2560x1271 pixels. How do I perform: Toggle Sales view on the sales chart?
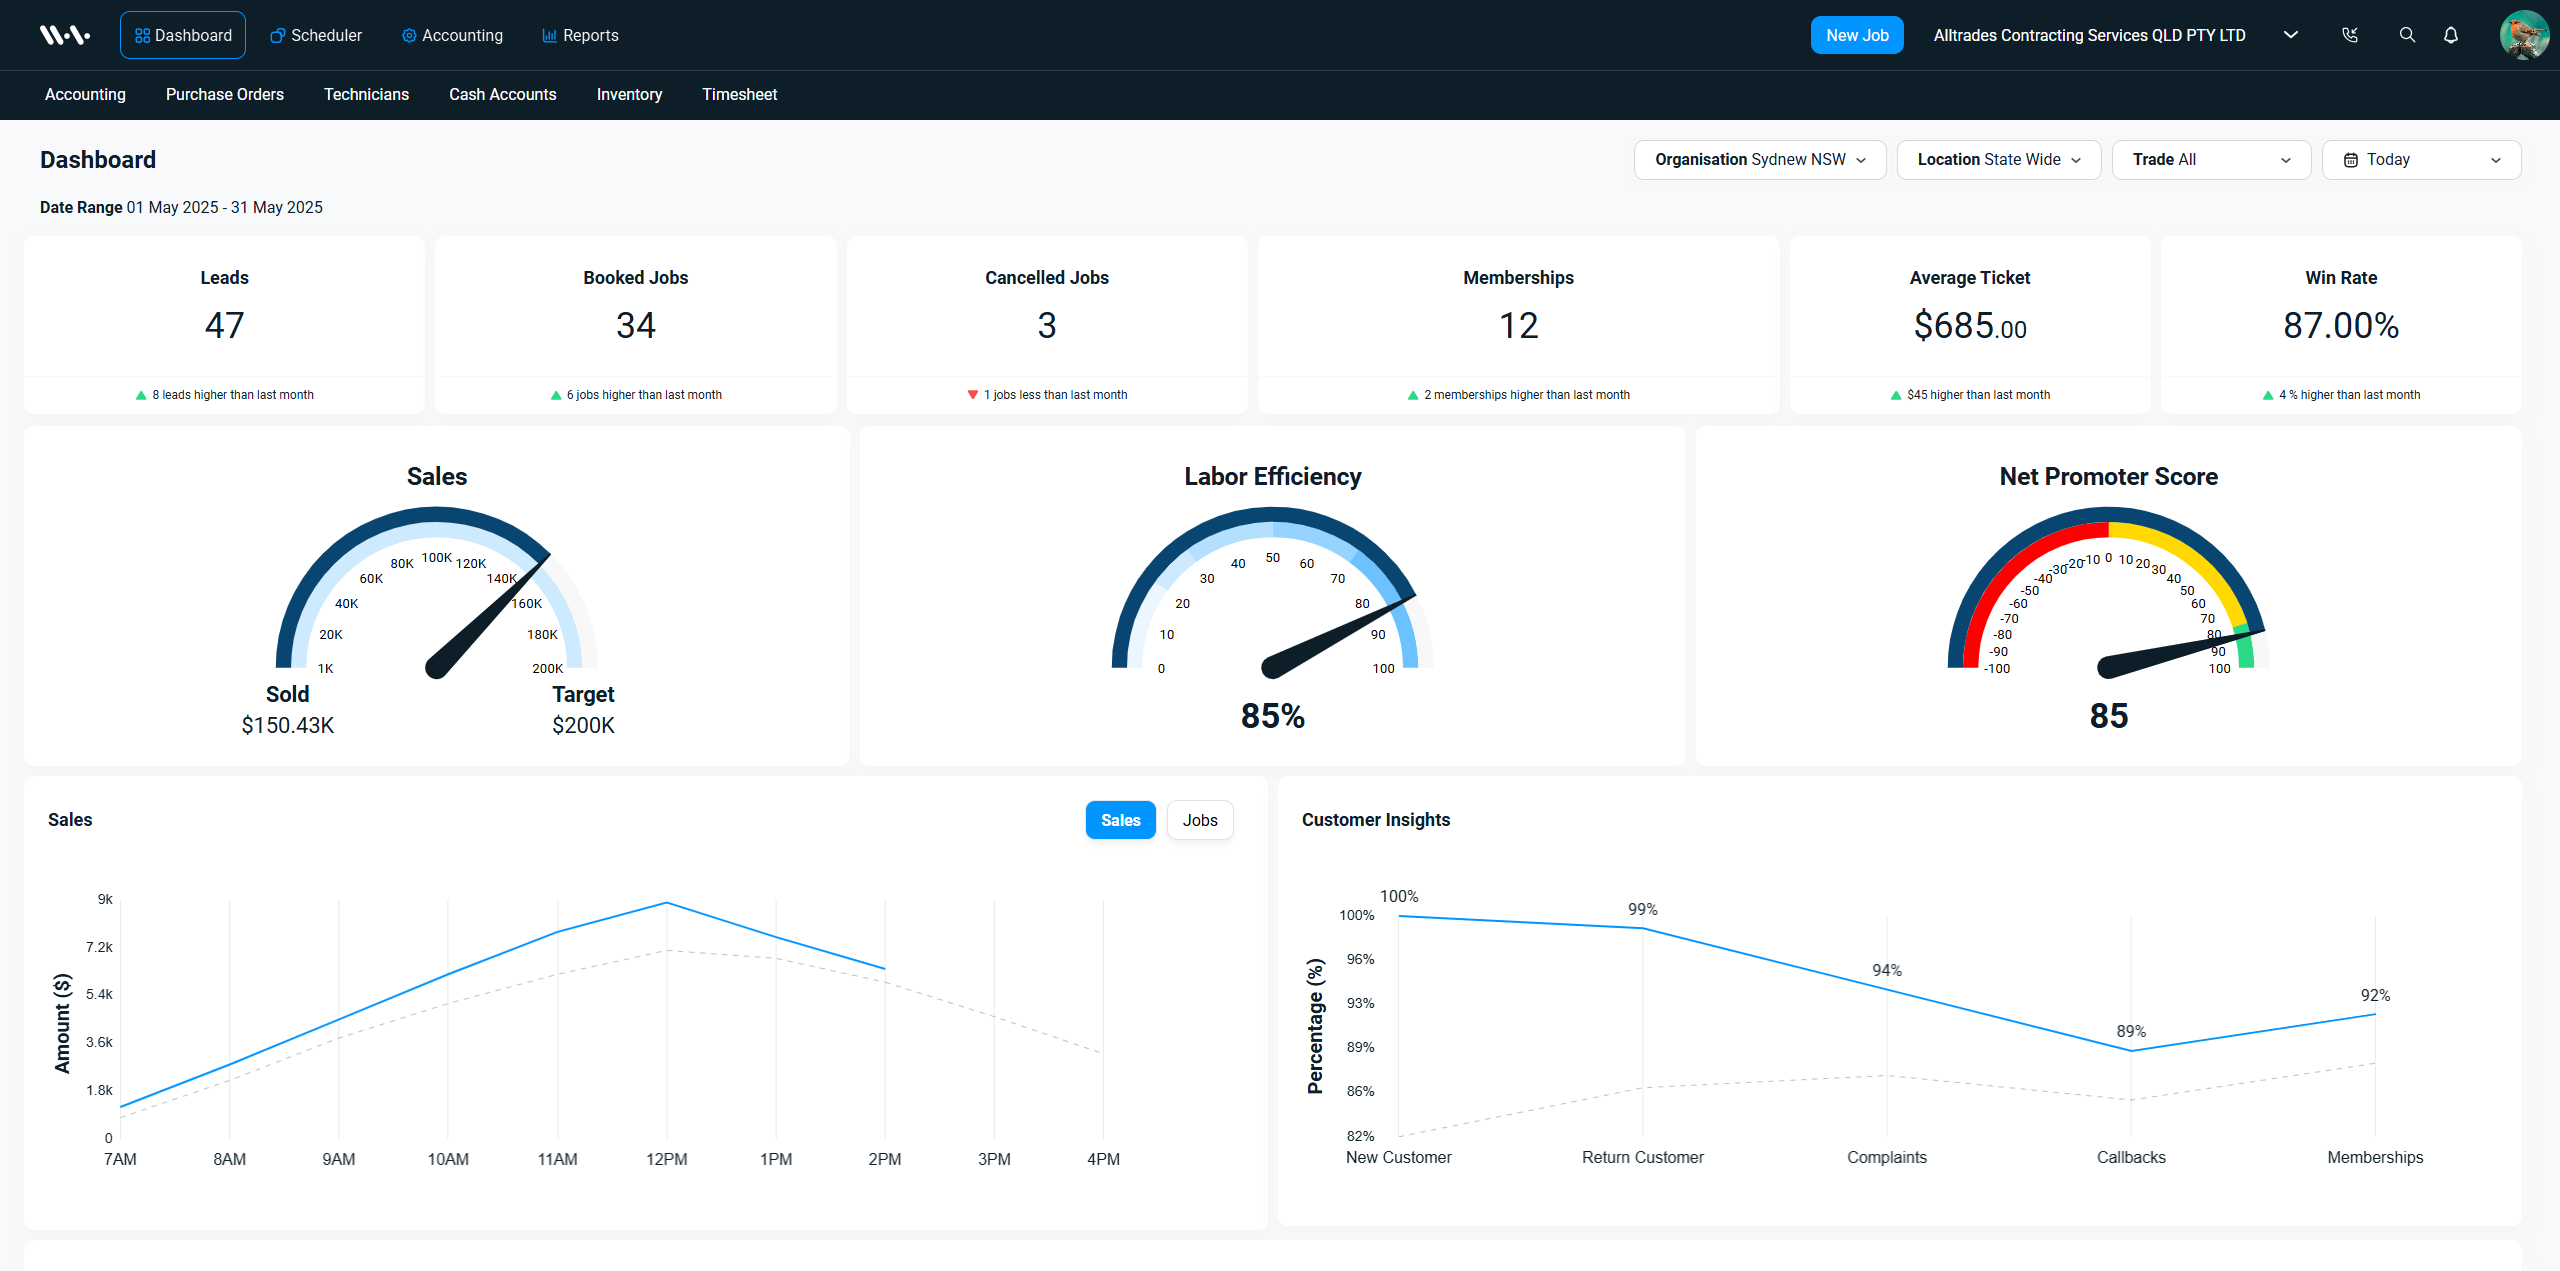pyautogui.click(x=1120, y=819)
